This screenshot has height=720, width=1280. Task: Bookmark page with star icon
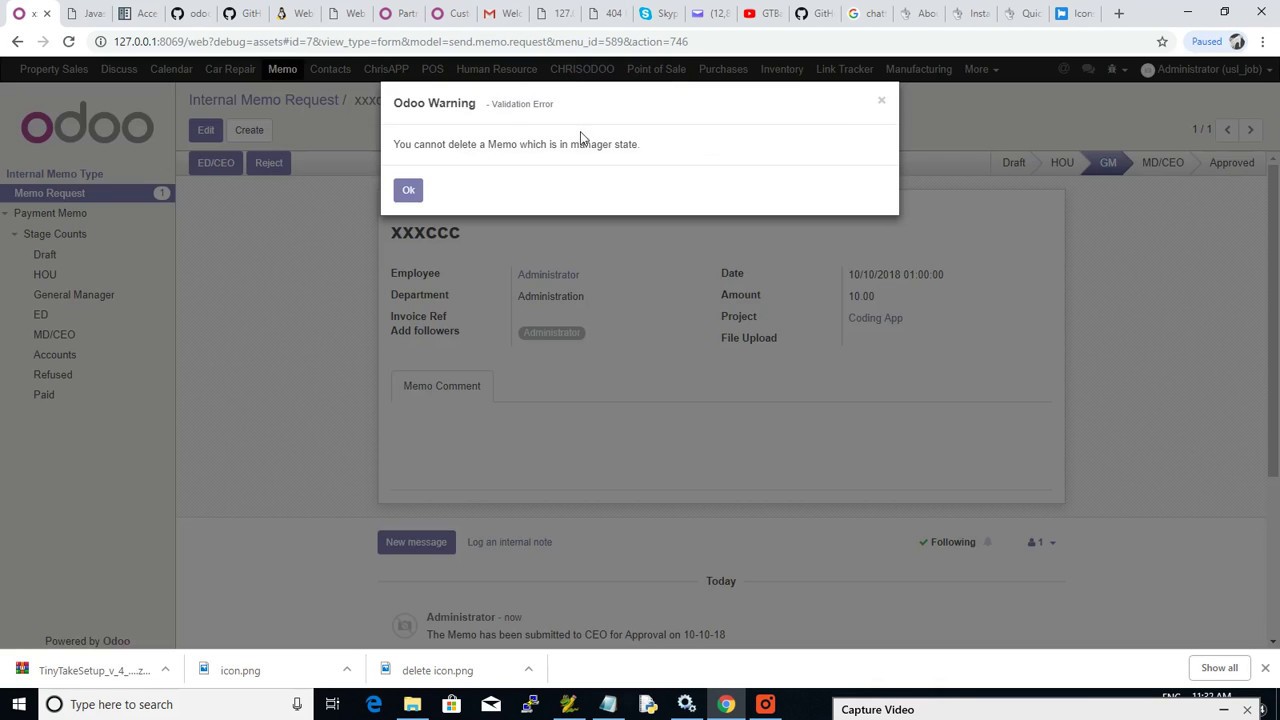(x=1162, y=42)
